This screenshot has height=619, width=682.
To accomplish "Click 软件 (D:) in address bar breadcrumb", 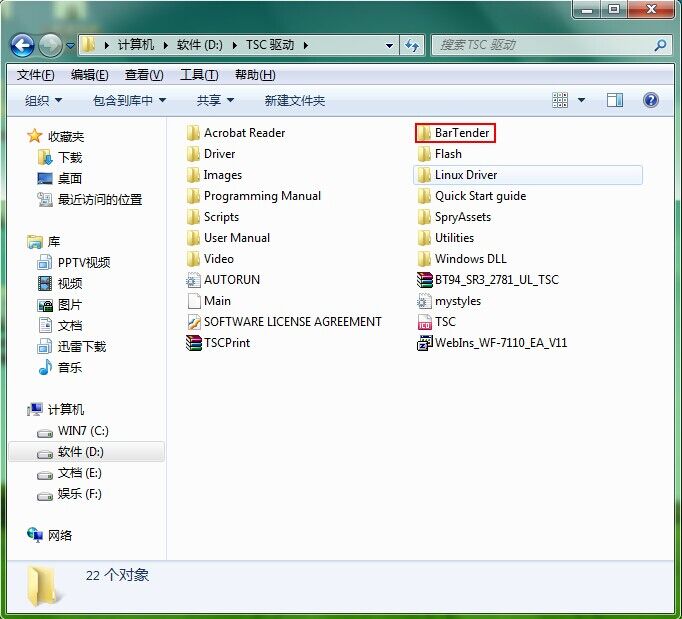I will (x=200, y=45).
